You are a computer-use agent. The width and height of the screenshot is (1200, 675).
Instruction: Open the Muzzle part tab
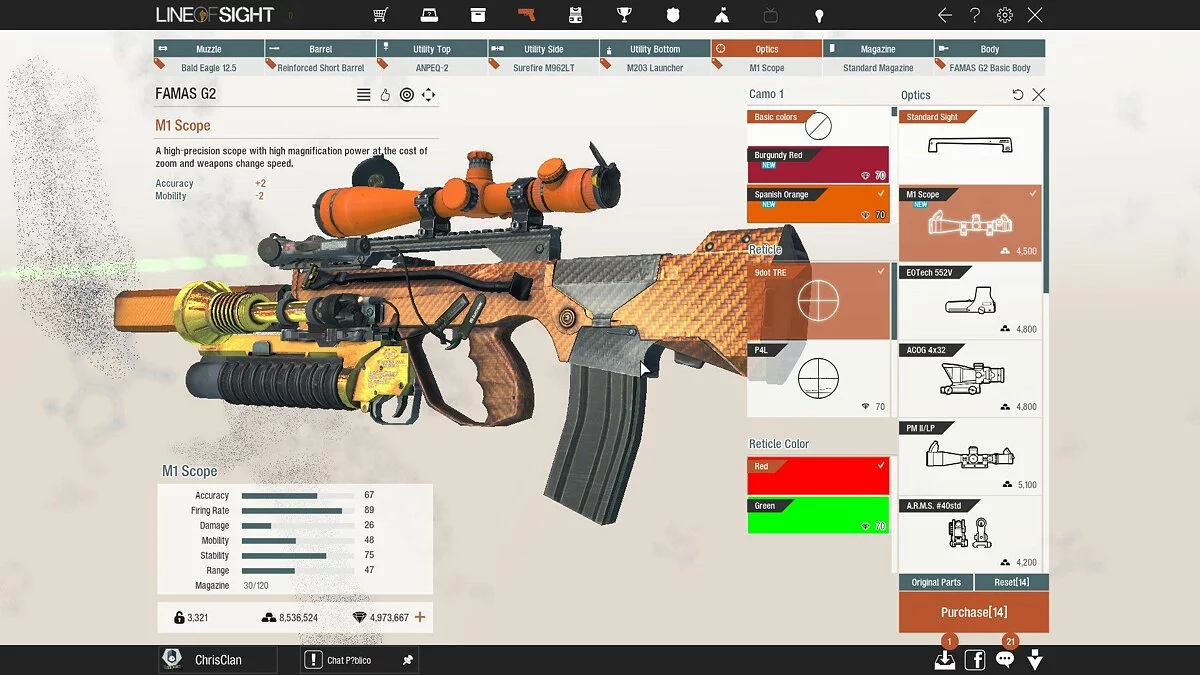pos(209,49)
